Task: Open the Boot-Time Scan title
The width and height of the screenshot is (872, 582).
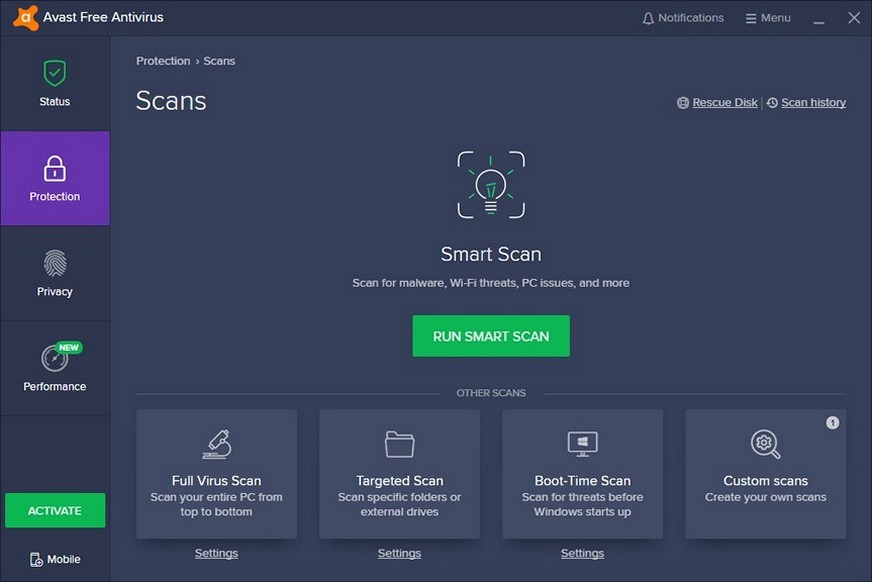Action: tap(582, 481)
